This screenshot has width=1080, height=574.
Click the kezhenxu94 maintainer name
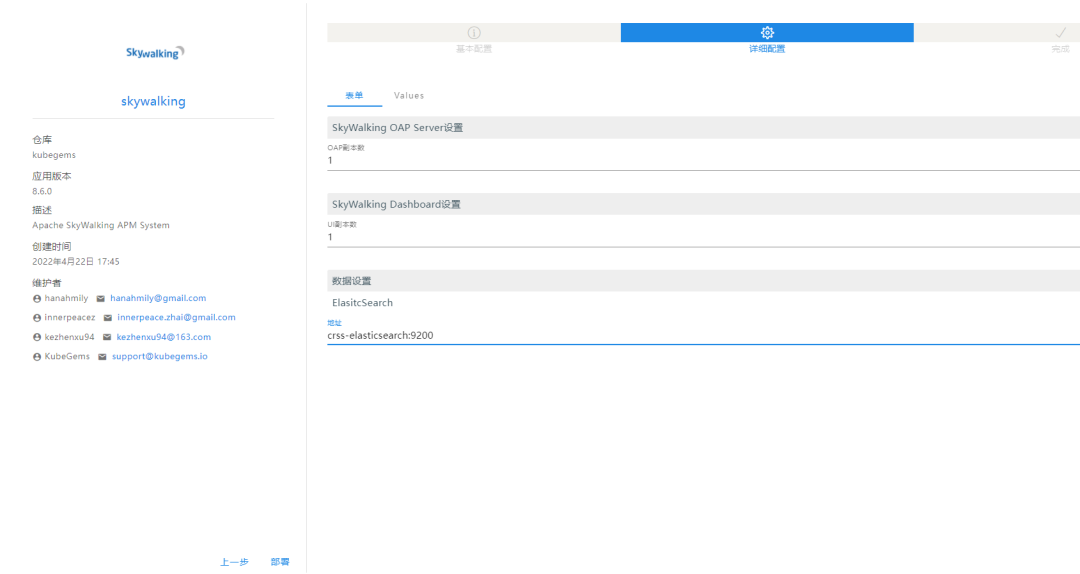point(69,337)
